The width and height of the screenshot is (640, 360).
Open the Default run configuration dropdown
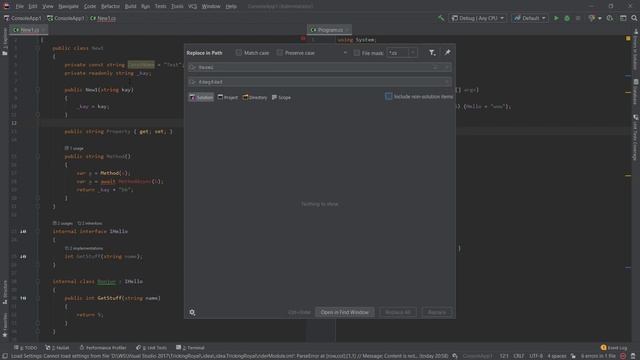tap(529, 18)
